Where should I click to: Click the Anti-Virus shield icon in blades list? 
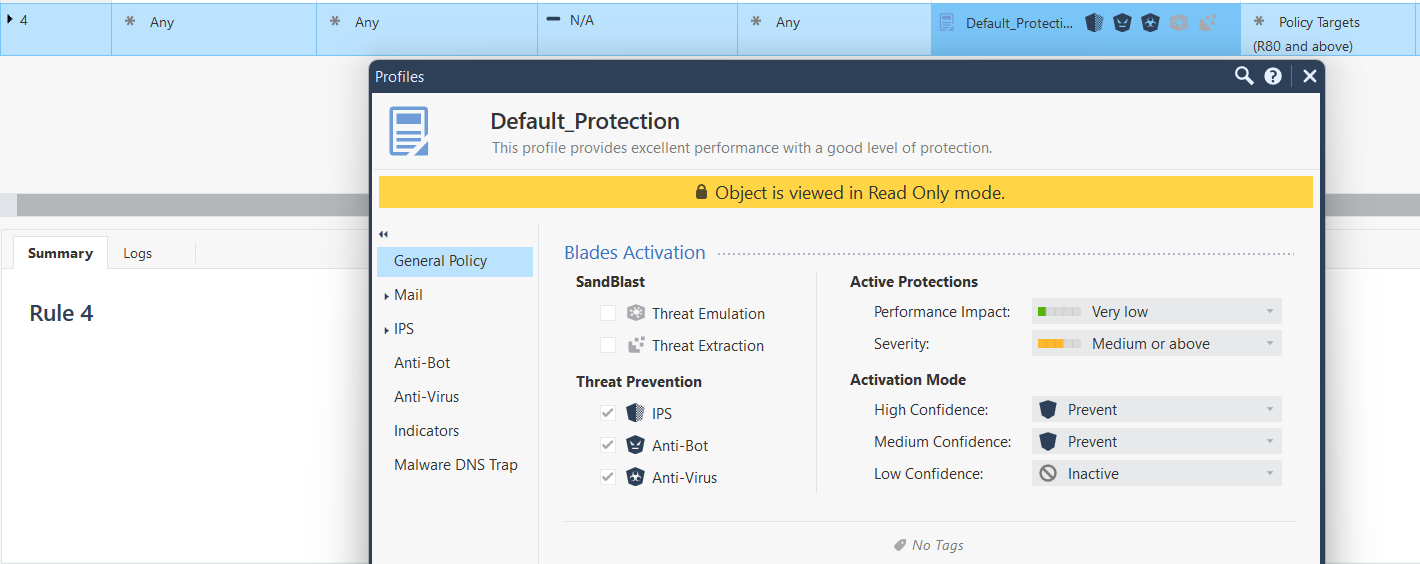click(635, 477)
